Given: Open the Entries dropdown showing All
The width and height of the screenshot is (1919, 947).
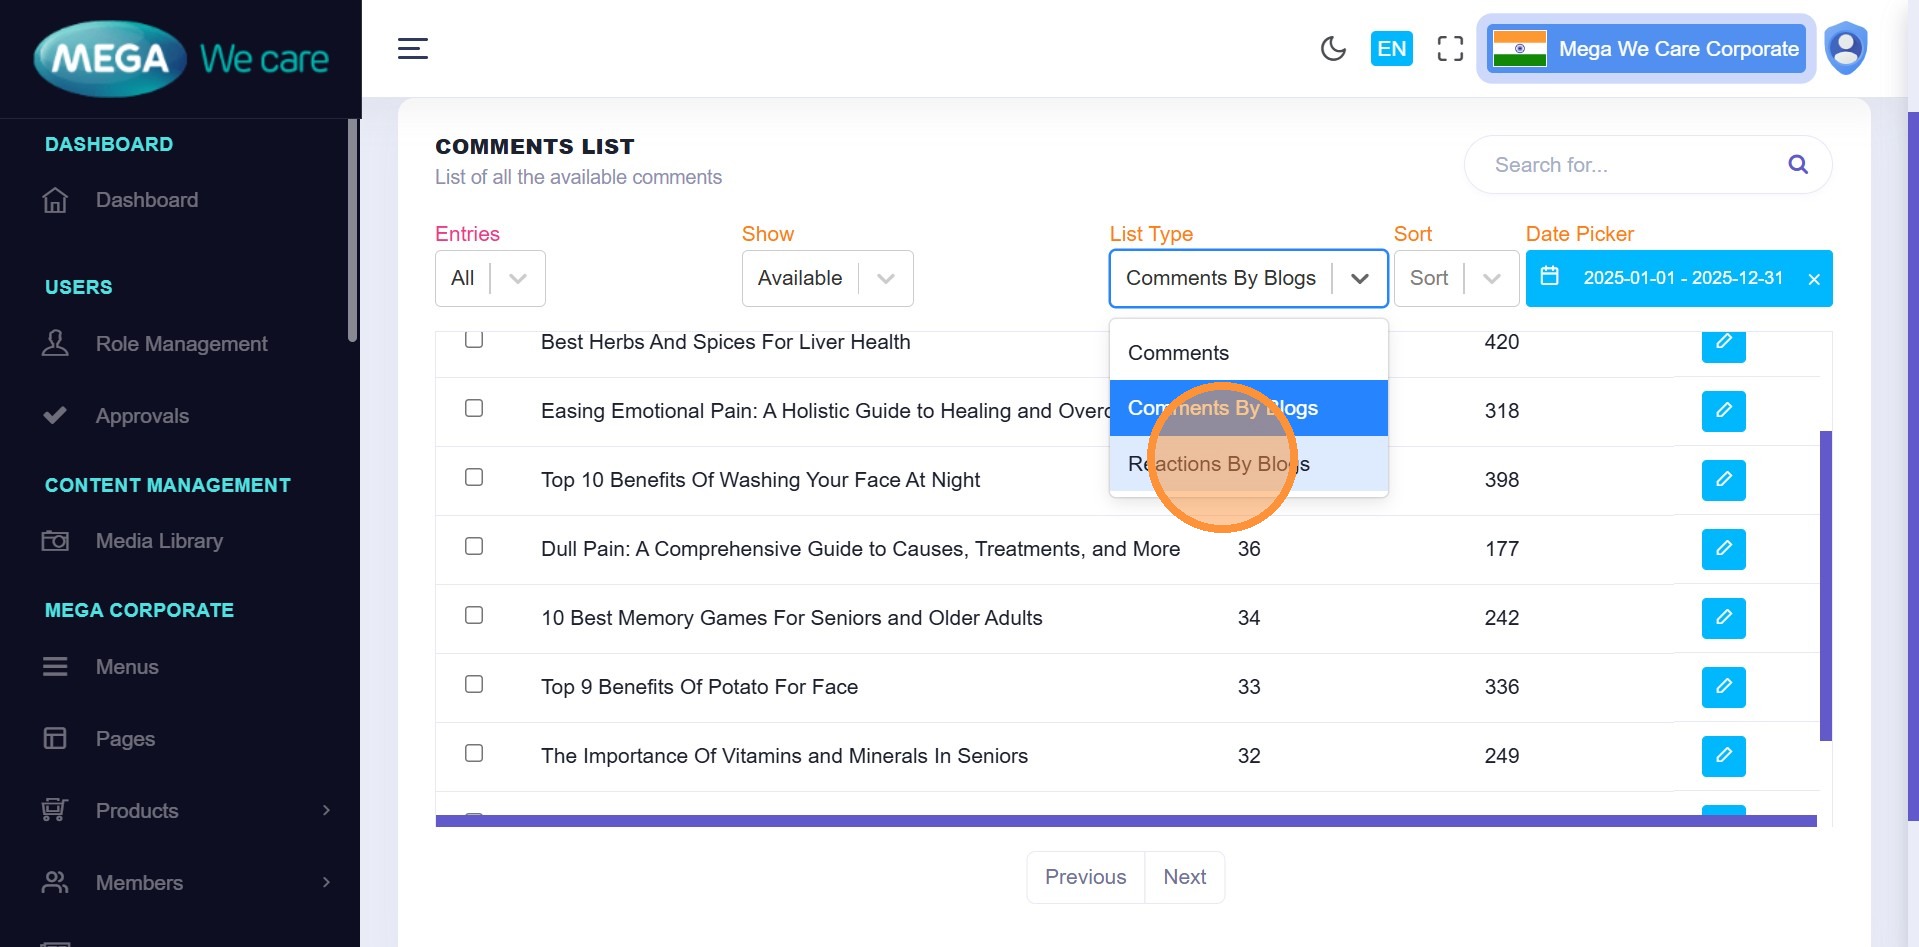Looking at the screenshot, I should (x=490, y=278).
